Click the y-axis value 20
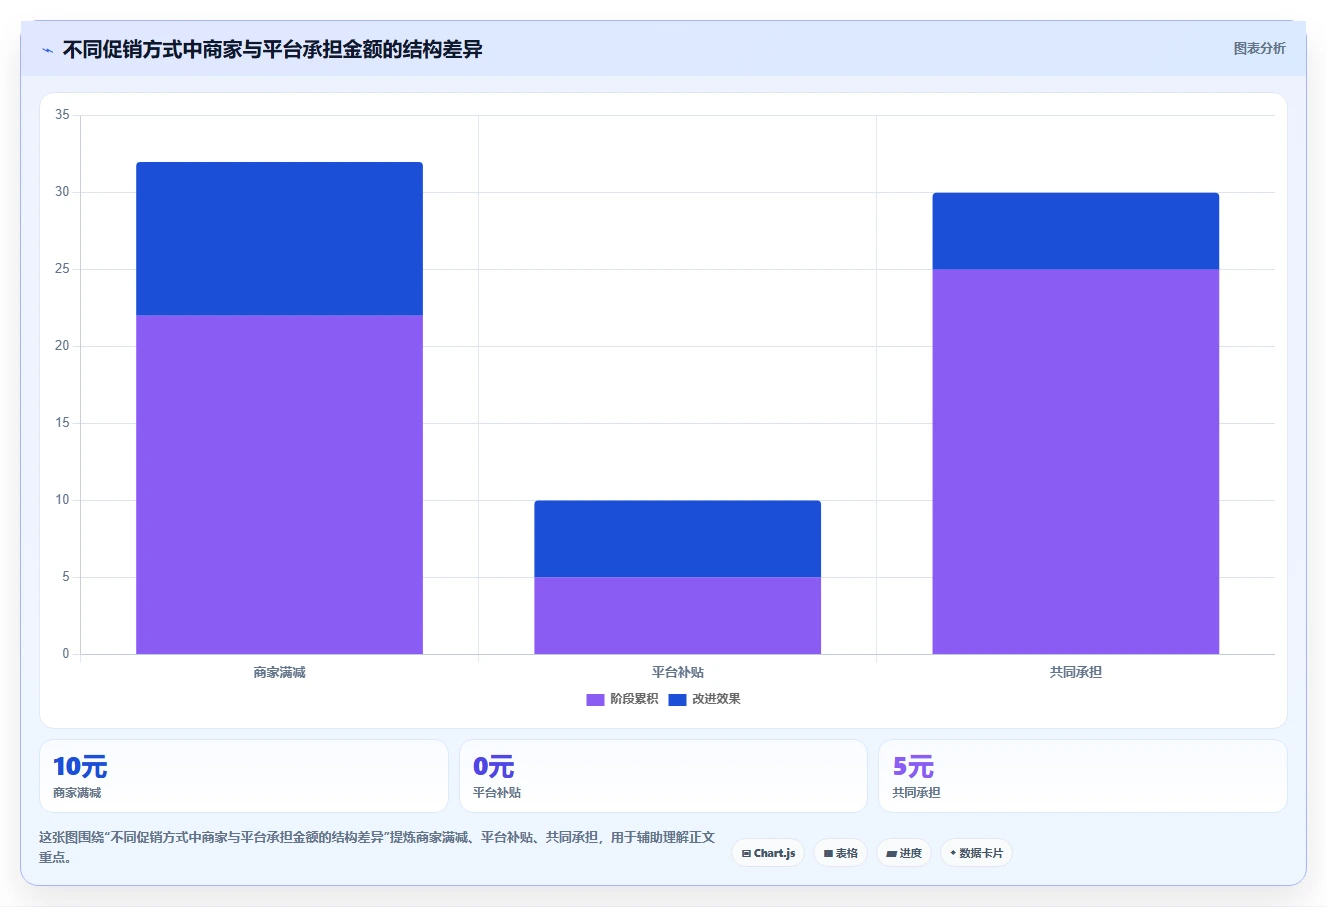The height and width of the screenshot is (907, 1327). click(62, 346)
